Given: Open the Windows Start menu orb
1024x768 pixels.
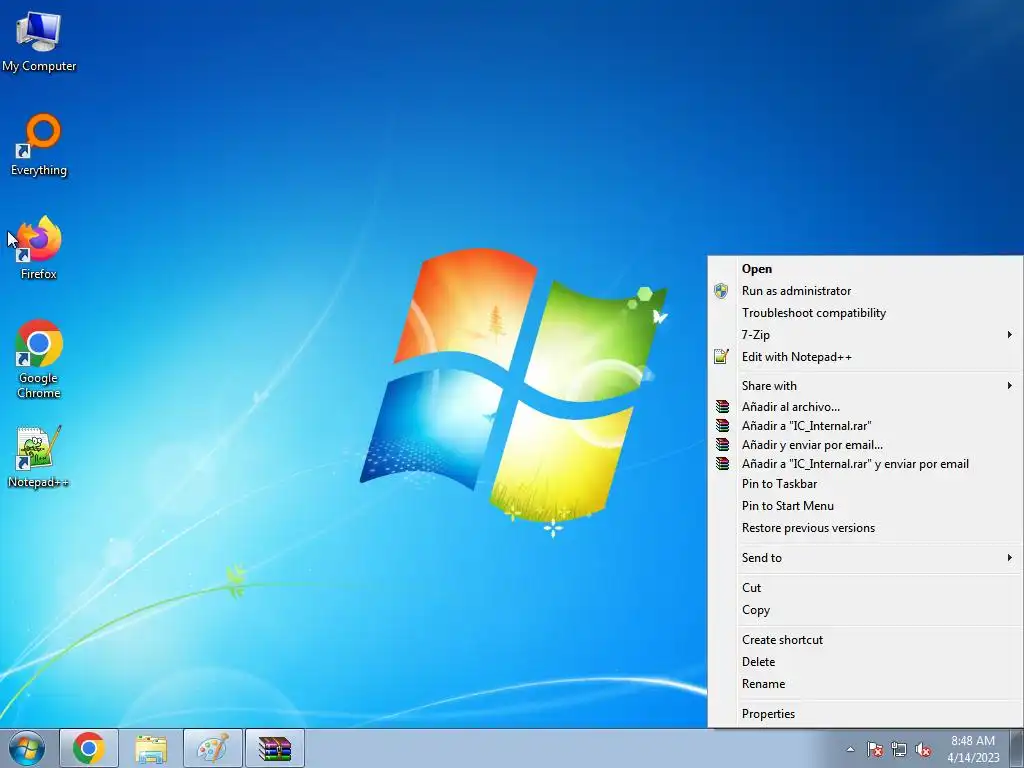Looking at the screenshot, I should [27, 748].
